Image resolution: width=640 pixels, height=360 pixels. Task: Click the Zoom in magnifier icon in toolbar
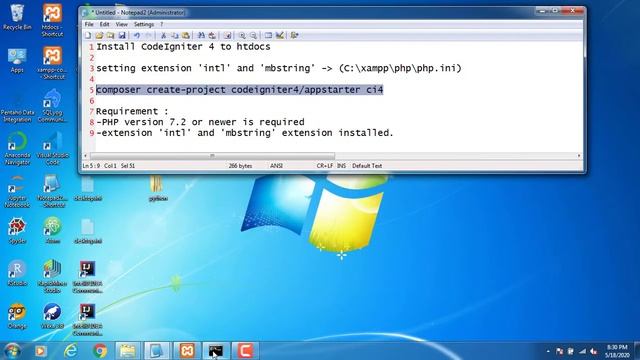click(x=242, y=36)
